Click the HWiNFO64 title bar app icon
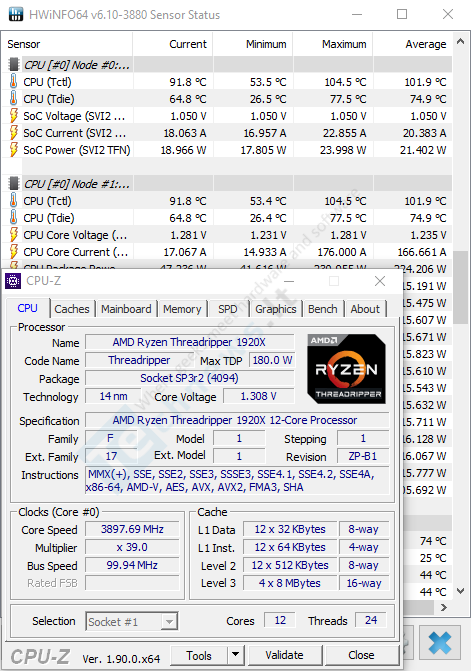 tap(16, 14)
